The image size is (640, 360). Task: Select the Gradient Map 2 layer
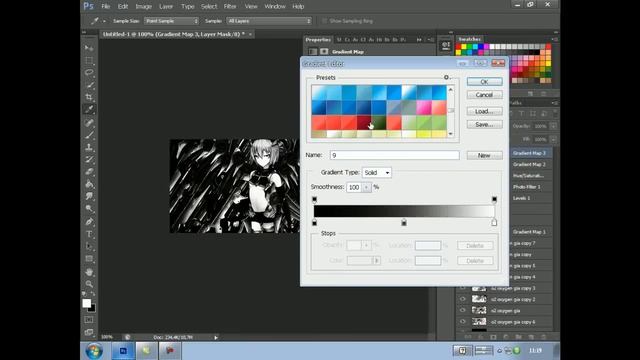pos(529,164)
